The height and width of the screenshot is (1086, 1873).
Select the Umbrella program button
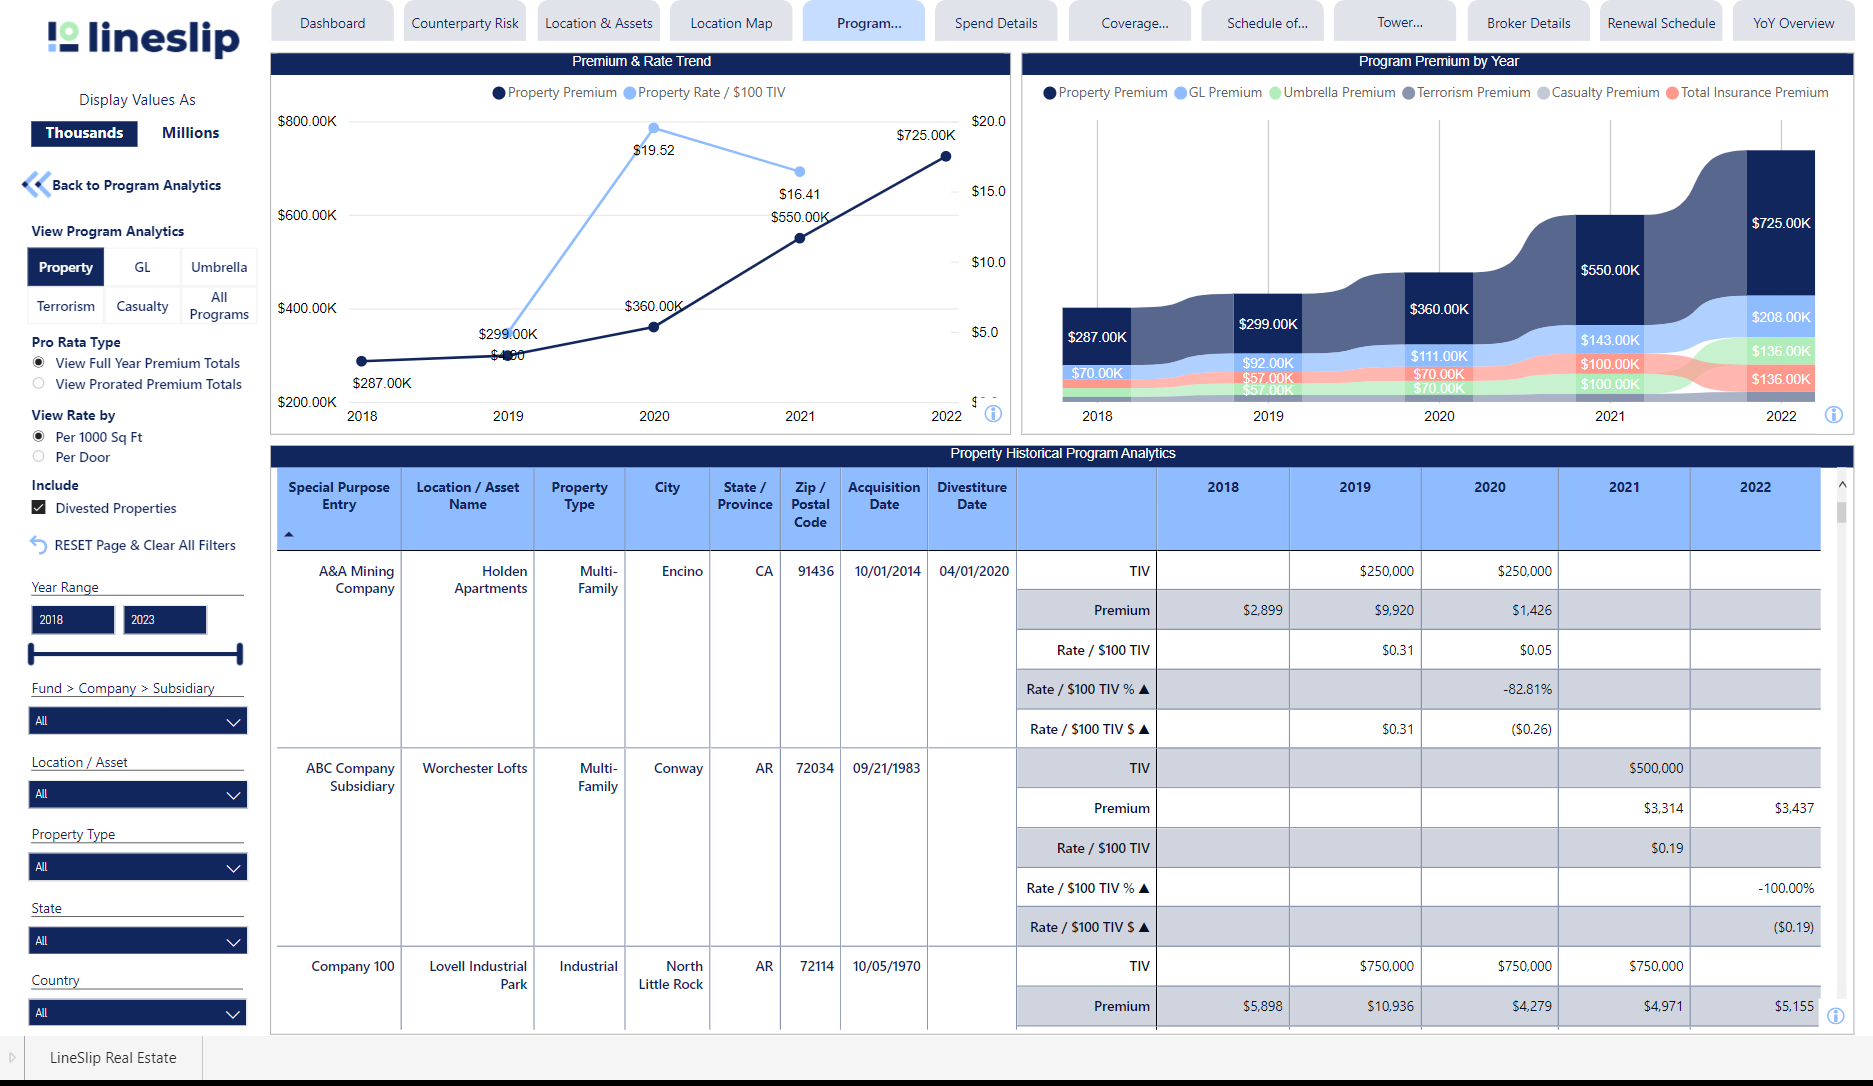[219, 267]
